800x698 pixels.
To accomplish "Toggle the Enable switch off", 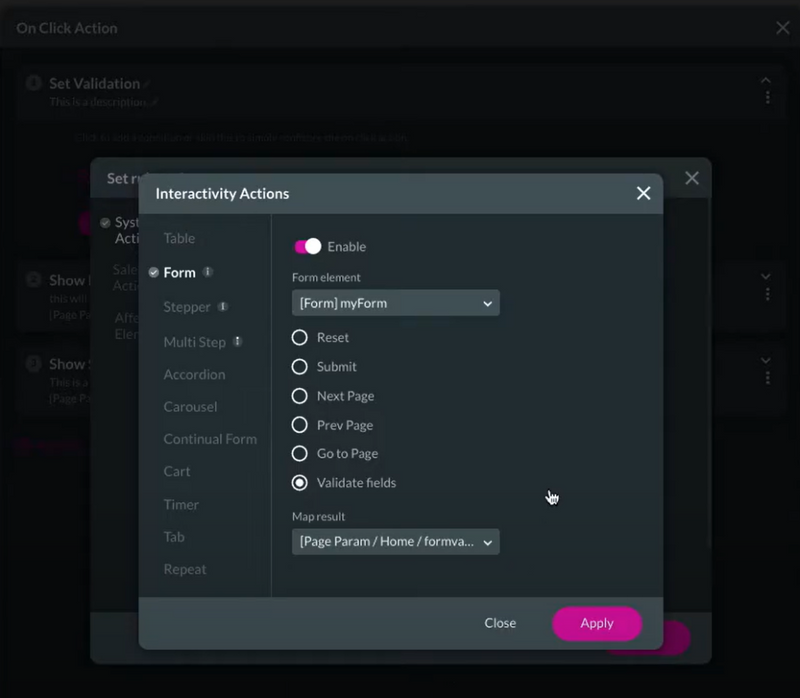I will [308, 246].
